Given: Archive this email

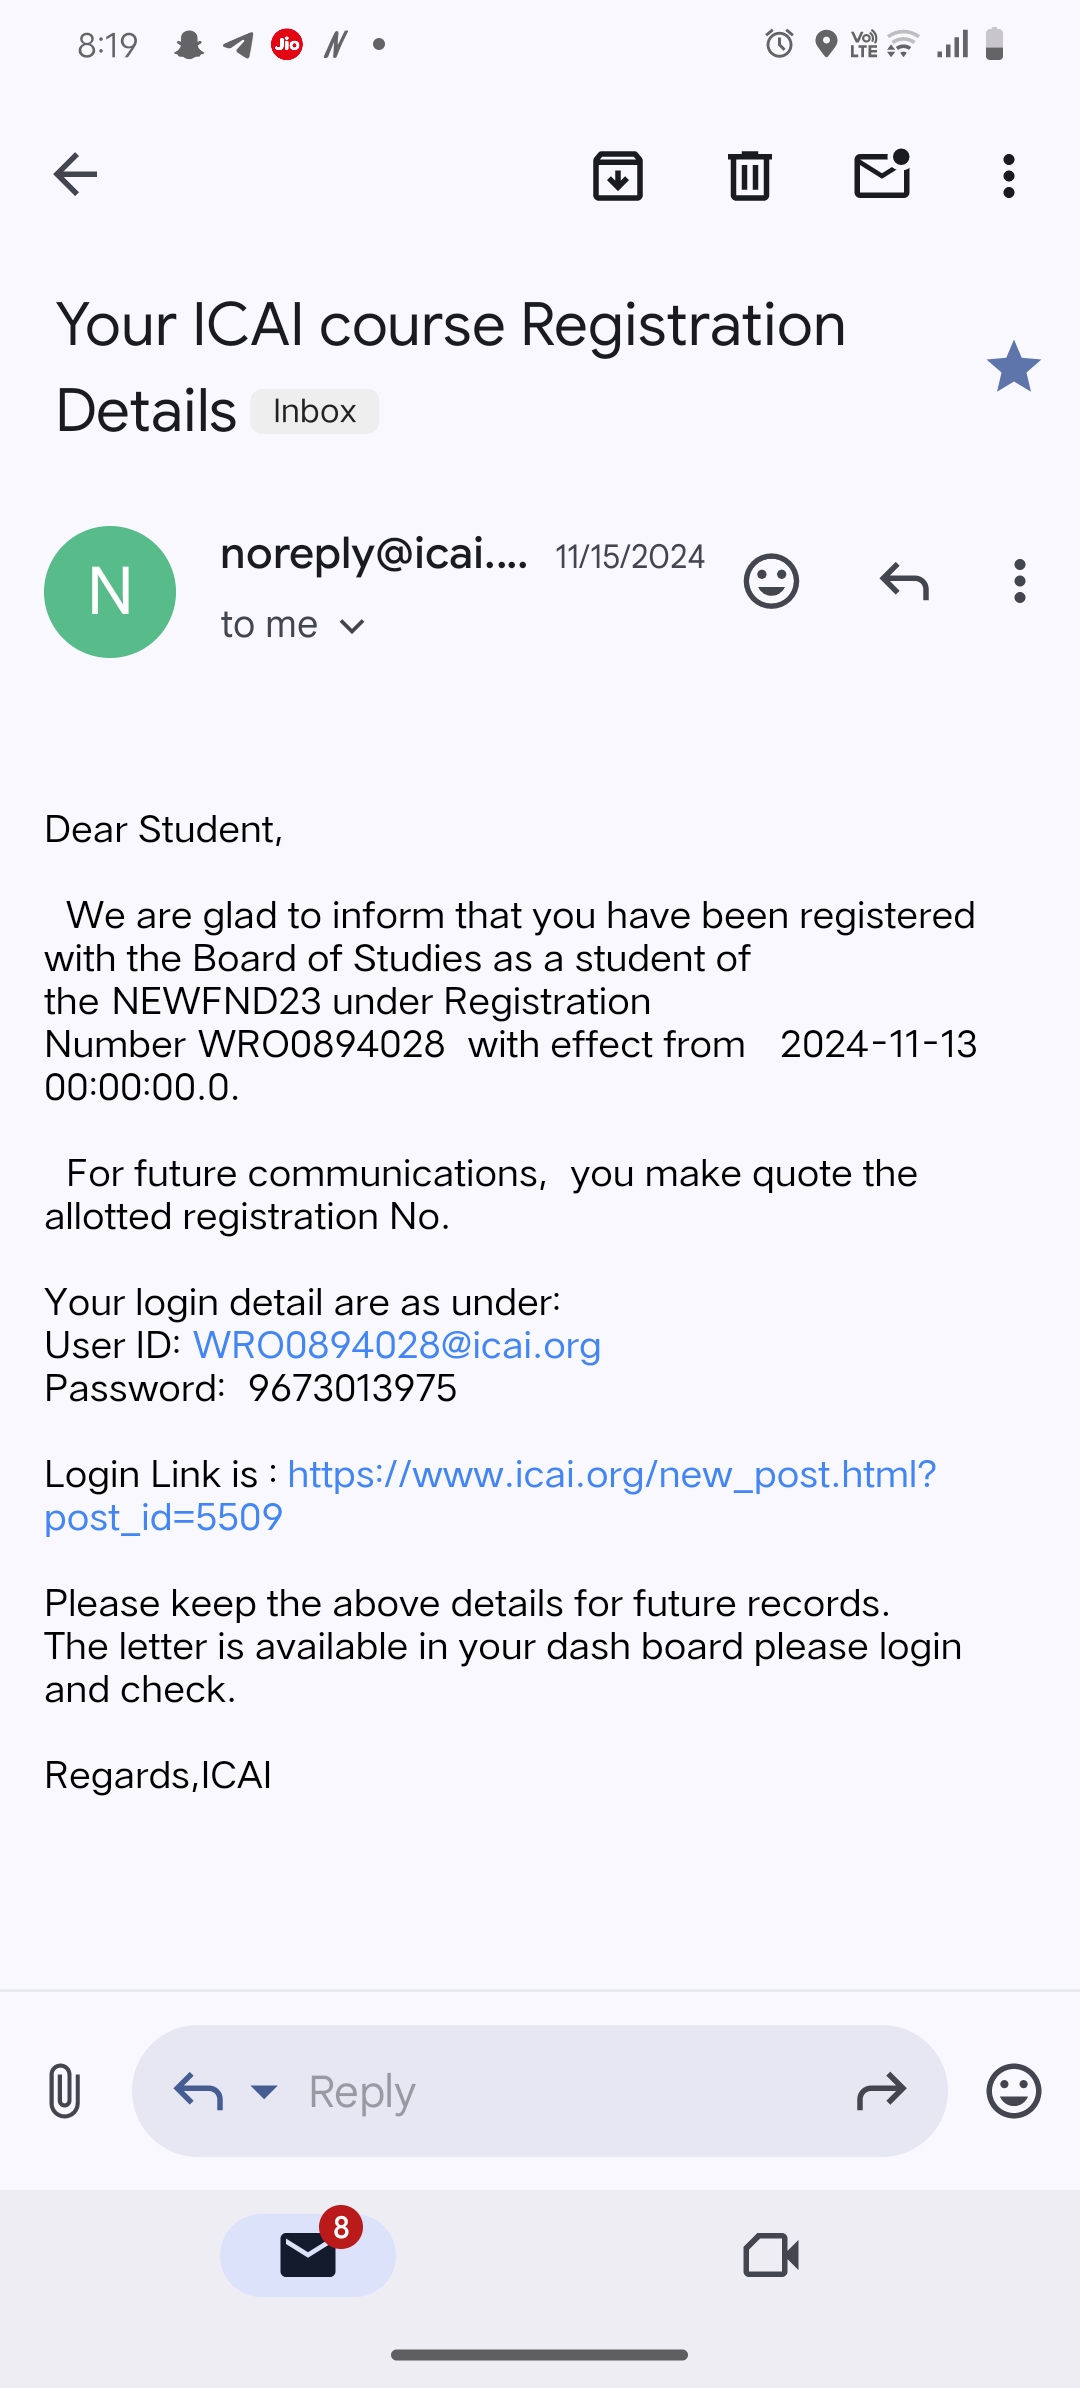Looking at the screenshot, I should (618, 176).
